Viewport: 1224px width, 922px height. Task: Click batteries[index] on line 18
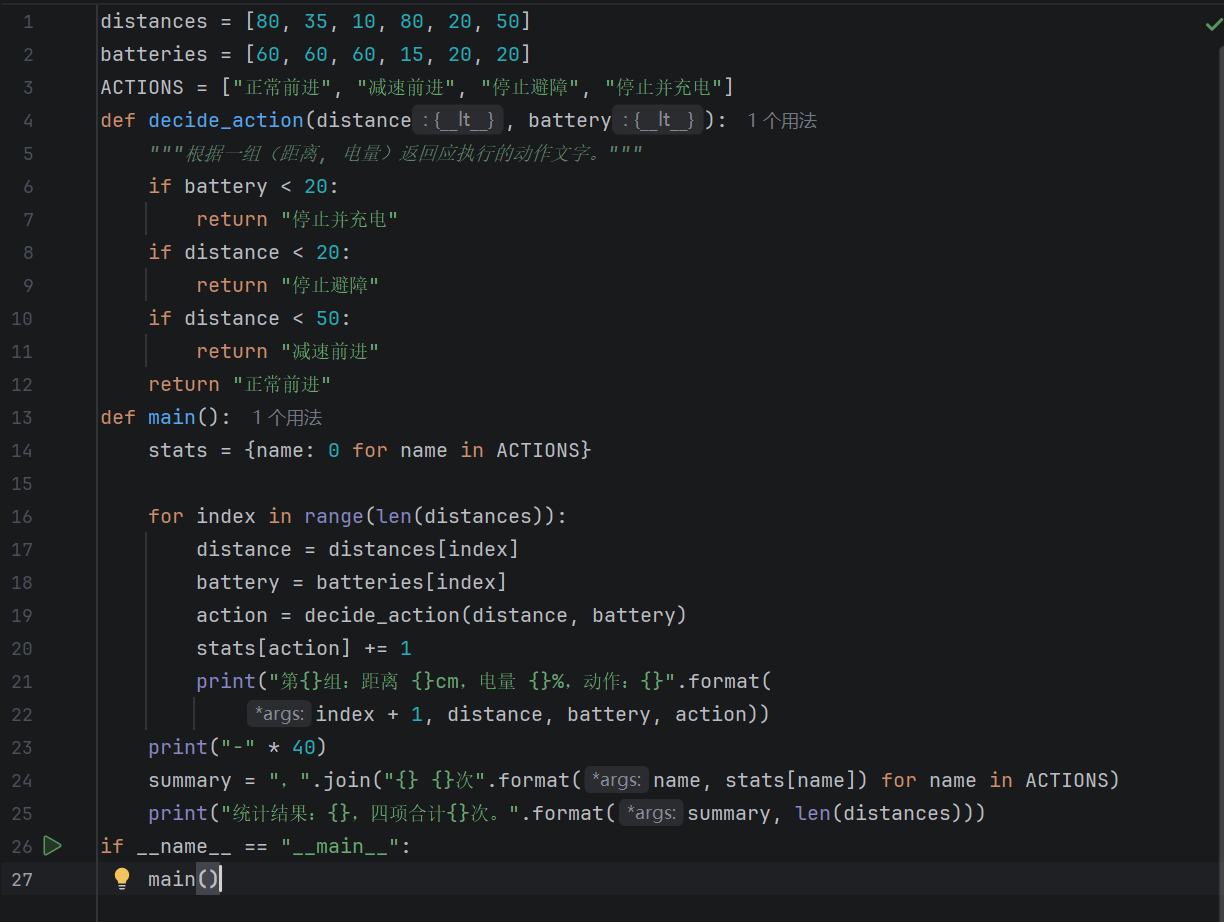[412, 583]
